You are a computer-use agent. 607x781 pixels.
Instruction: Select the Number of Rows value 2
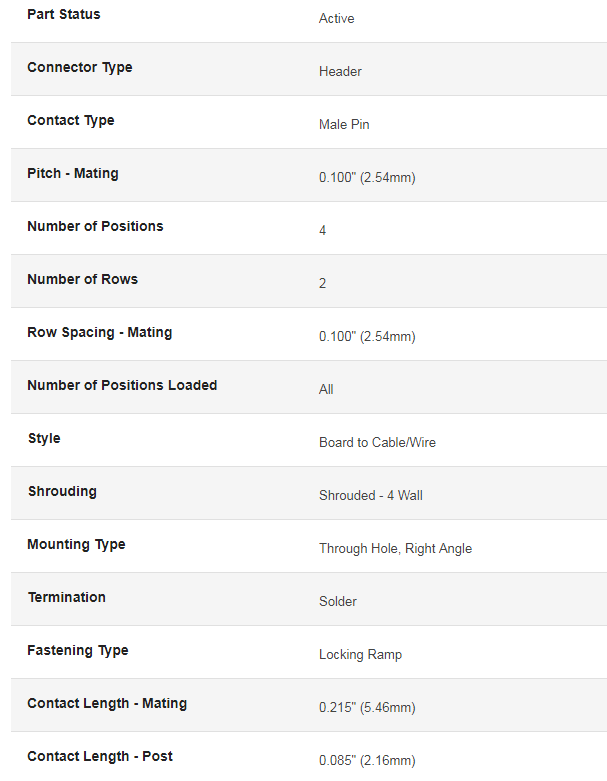(323, 283)
